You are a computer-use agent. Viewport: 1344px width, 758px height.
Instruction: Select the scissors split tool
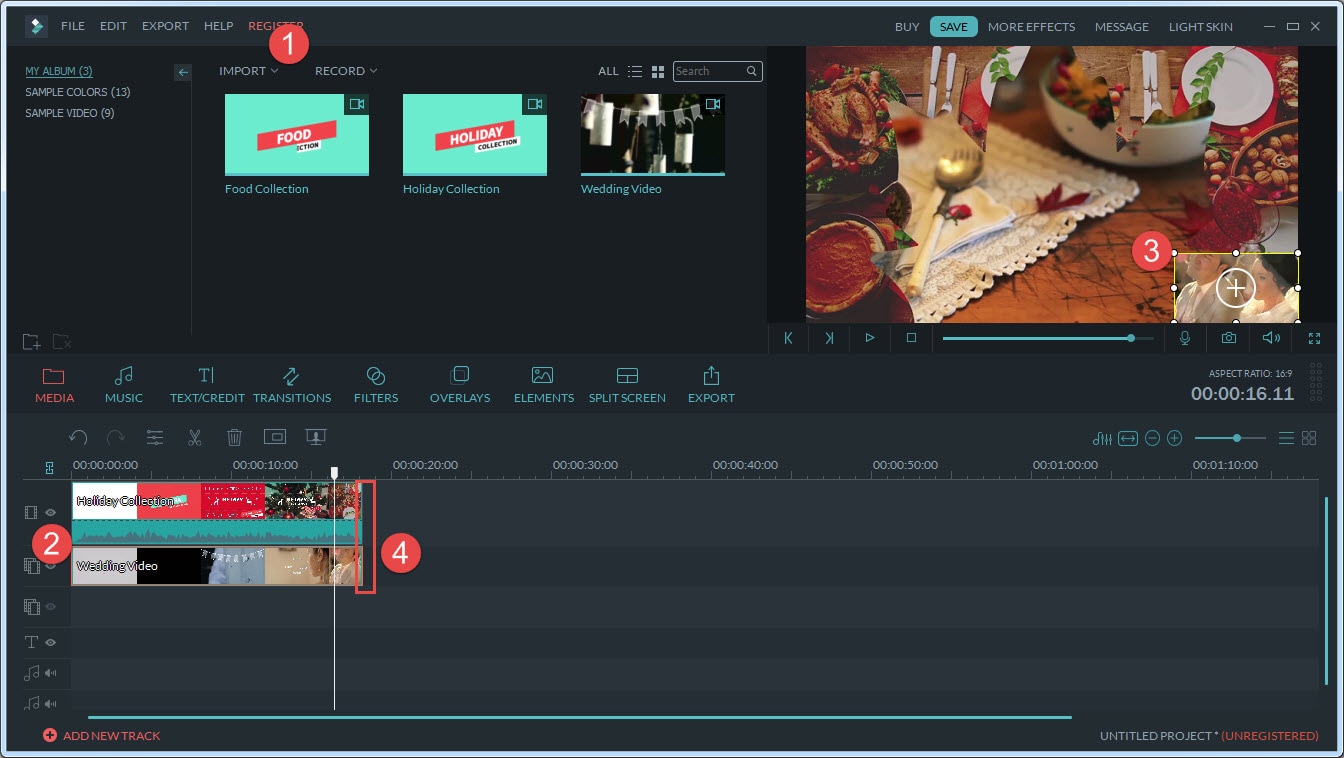click(194, 437)
